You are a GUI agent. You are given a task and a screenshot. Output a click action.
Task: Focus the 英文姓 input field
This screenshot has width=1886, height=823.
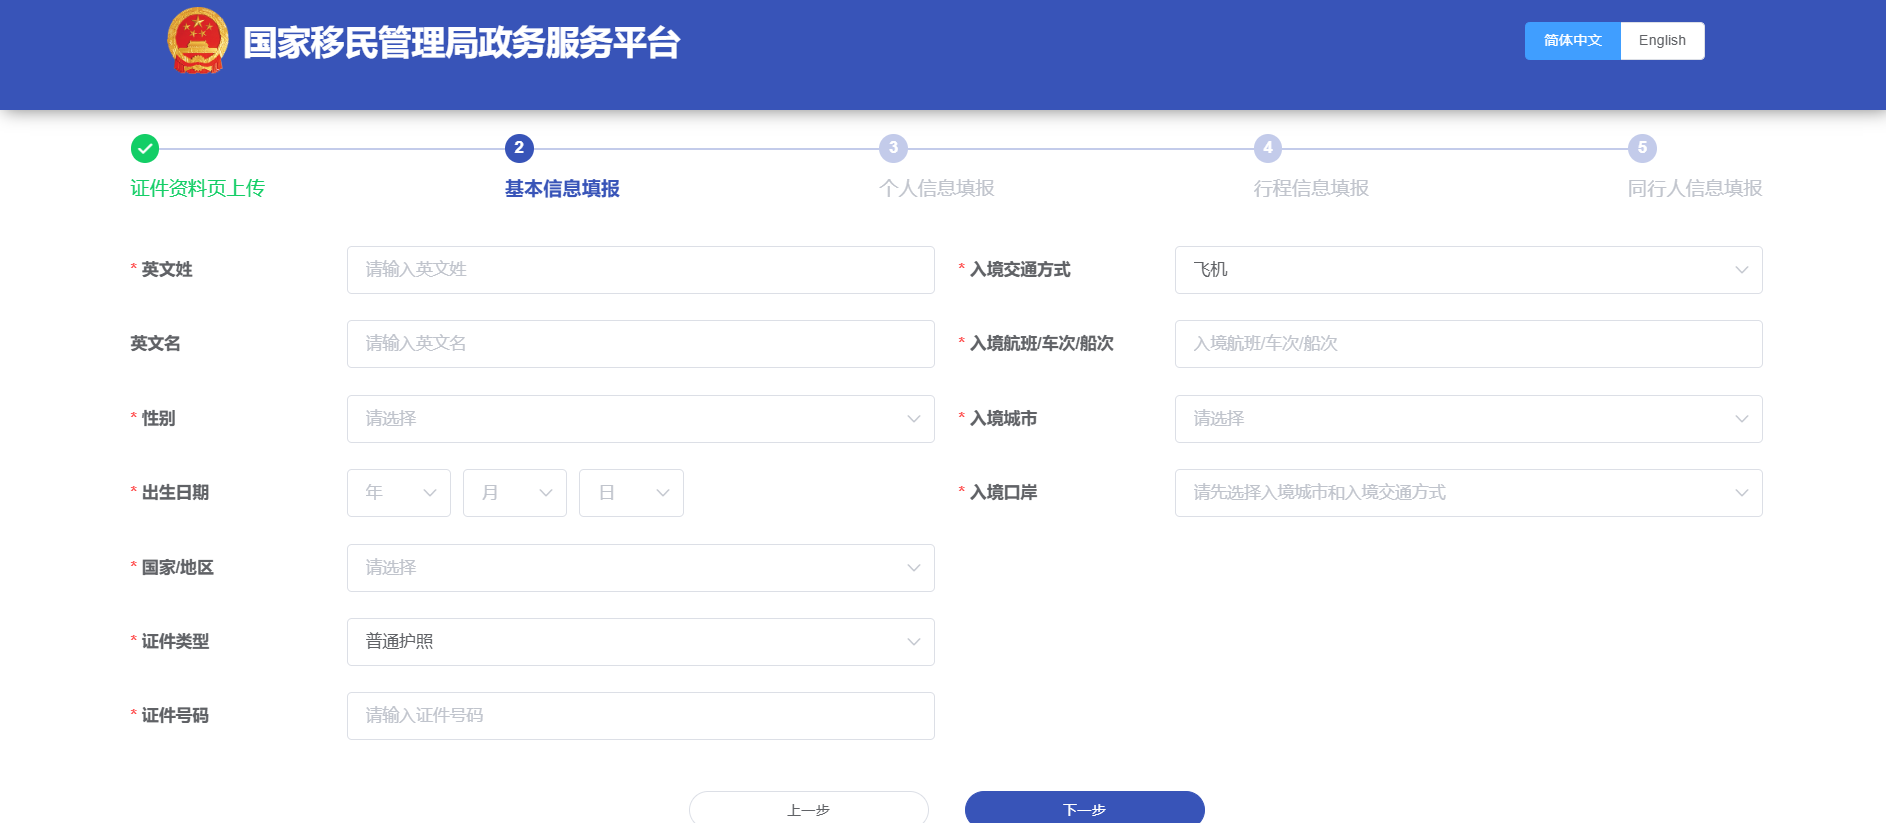click(641, 270)
